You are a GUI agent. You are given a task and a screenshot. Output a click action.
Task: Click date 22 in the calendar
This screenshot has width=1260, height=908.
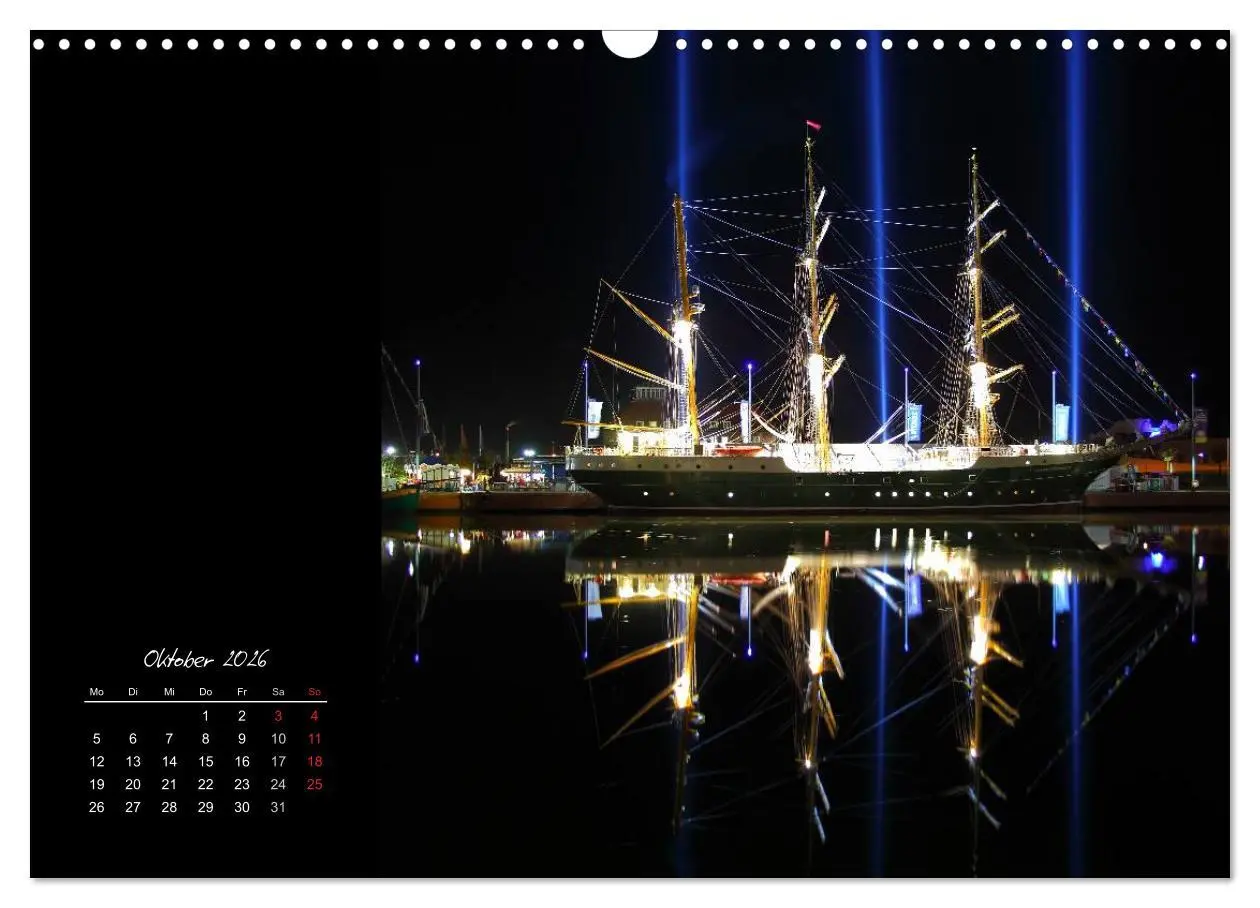206,785
